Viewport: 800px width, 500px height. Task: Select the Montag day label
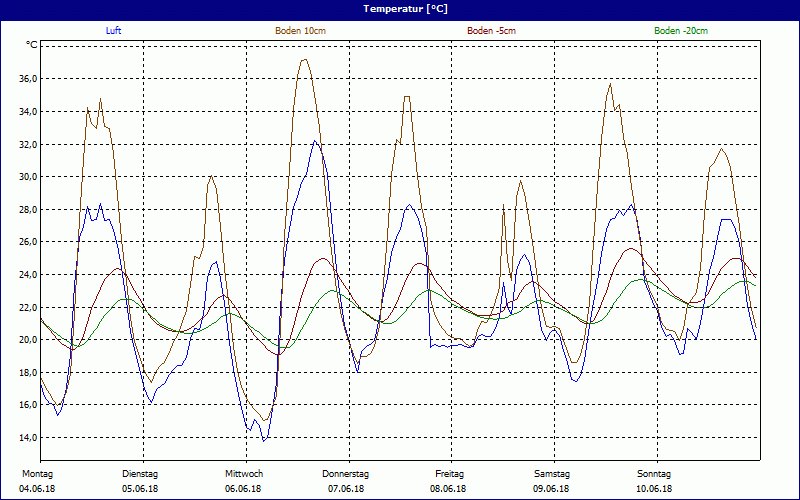click(36, 473)
